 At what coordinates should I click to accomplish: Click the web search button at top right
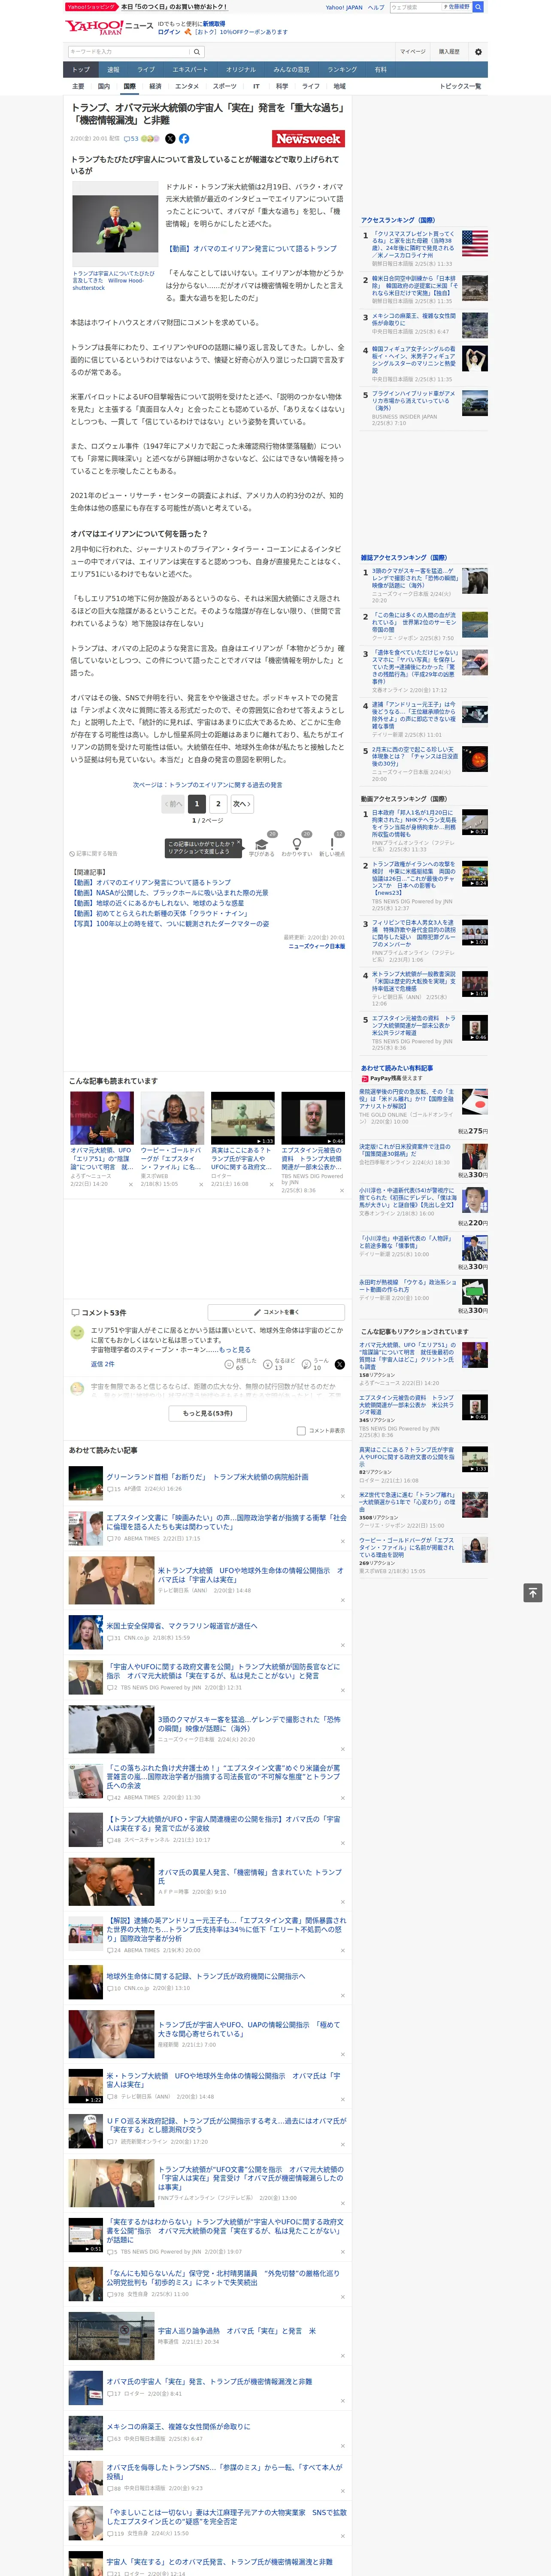[478, 7]
